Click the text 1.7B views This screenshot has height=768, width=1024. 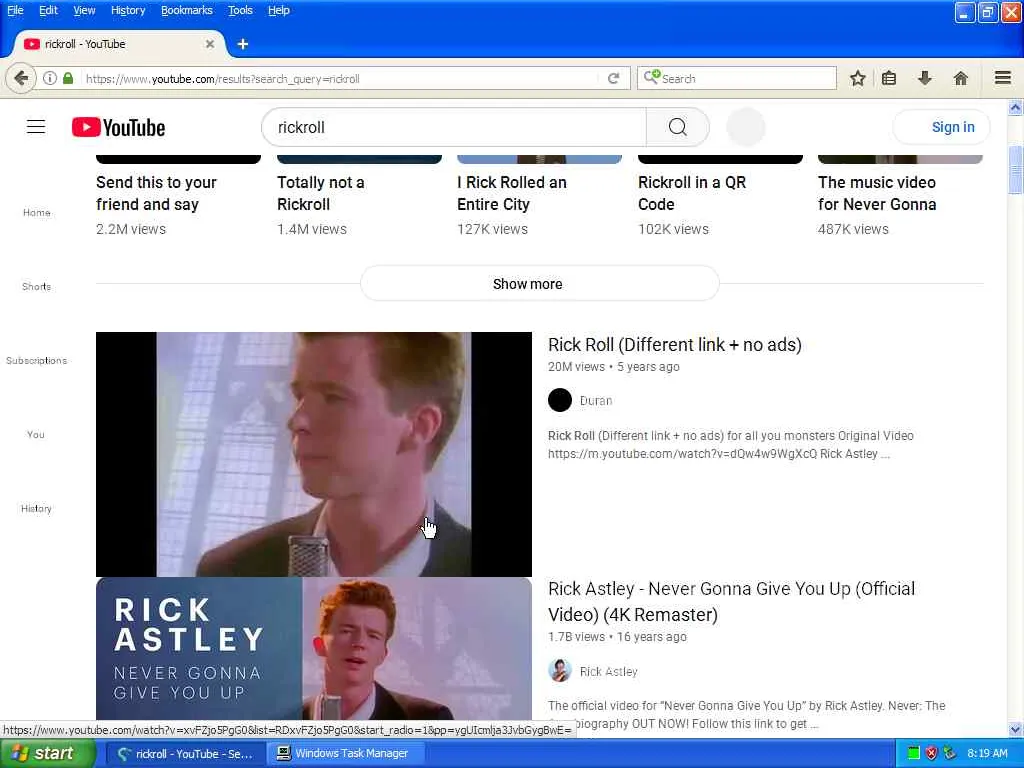pyautogui.click(x=576, y=637)
